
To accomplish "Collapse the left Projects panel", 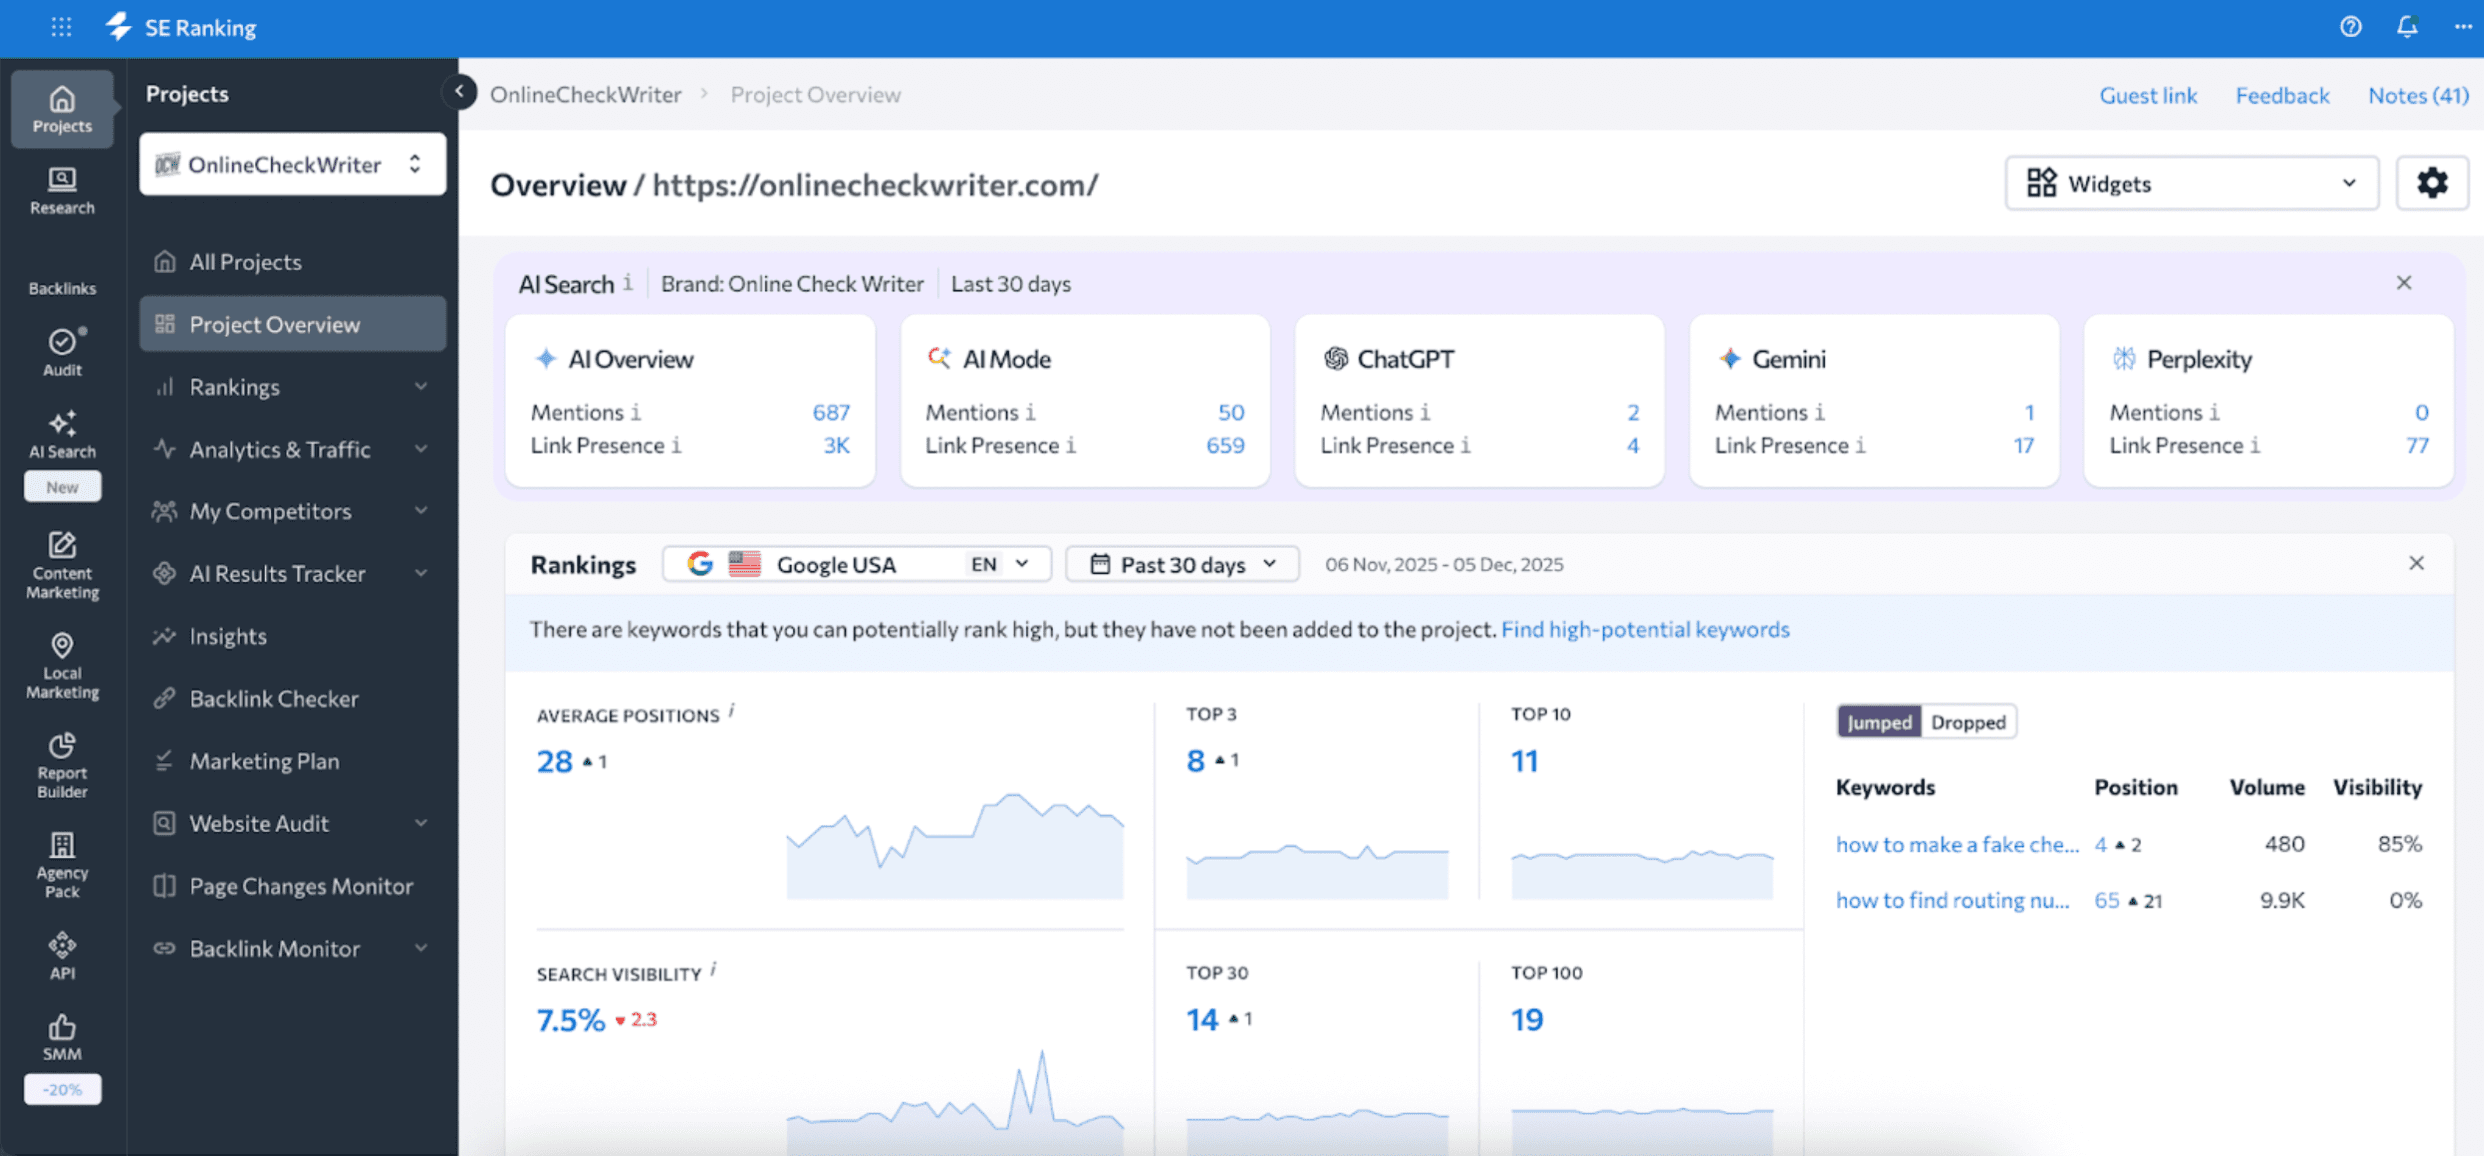I will (459, 91).
